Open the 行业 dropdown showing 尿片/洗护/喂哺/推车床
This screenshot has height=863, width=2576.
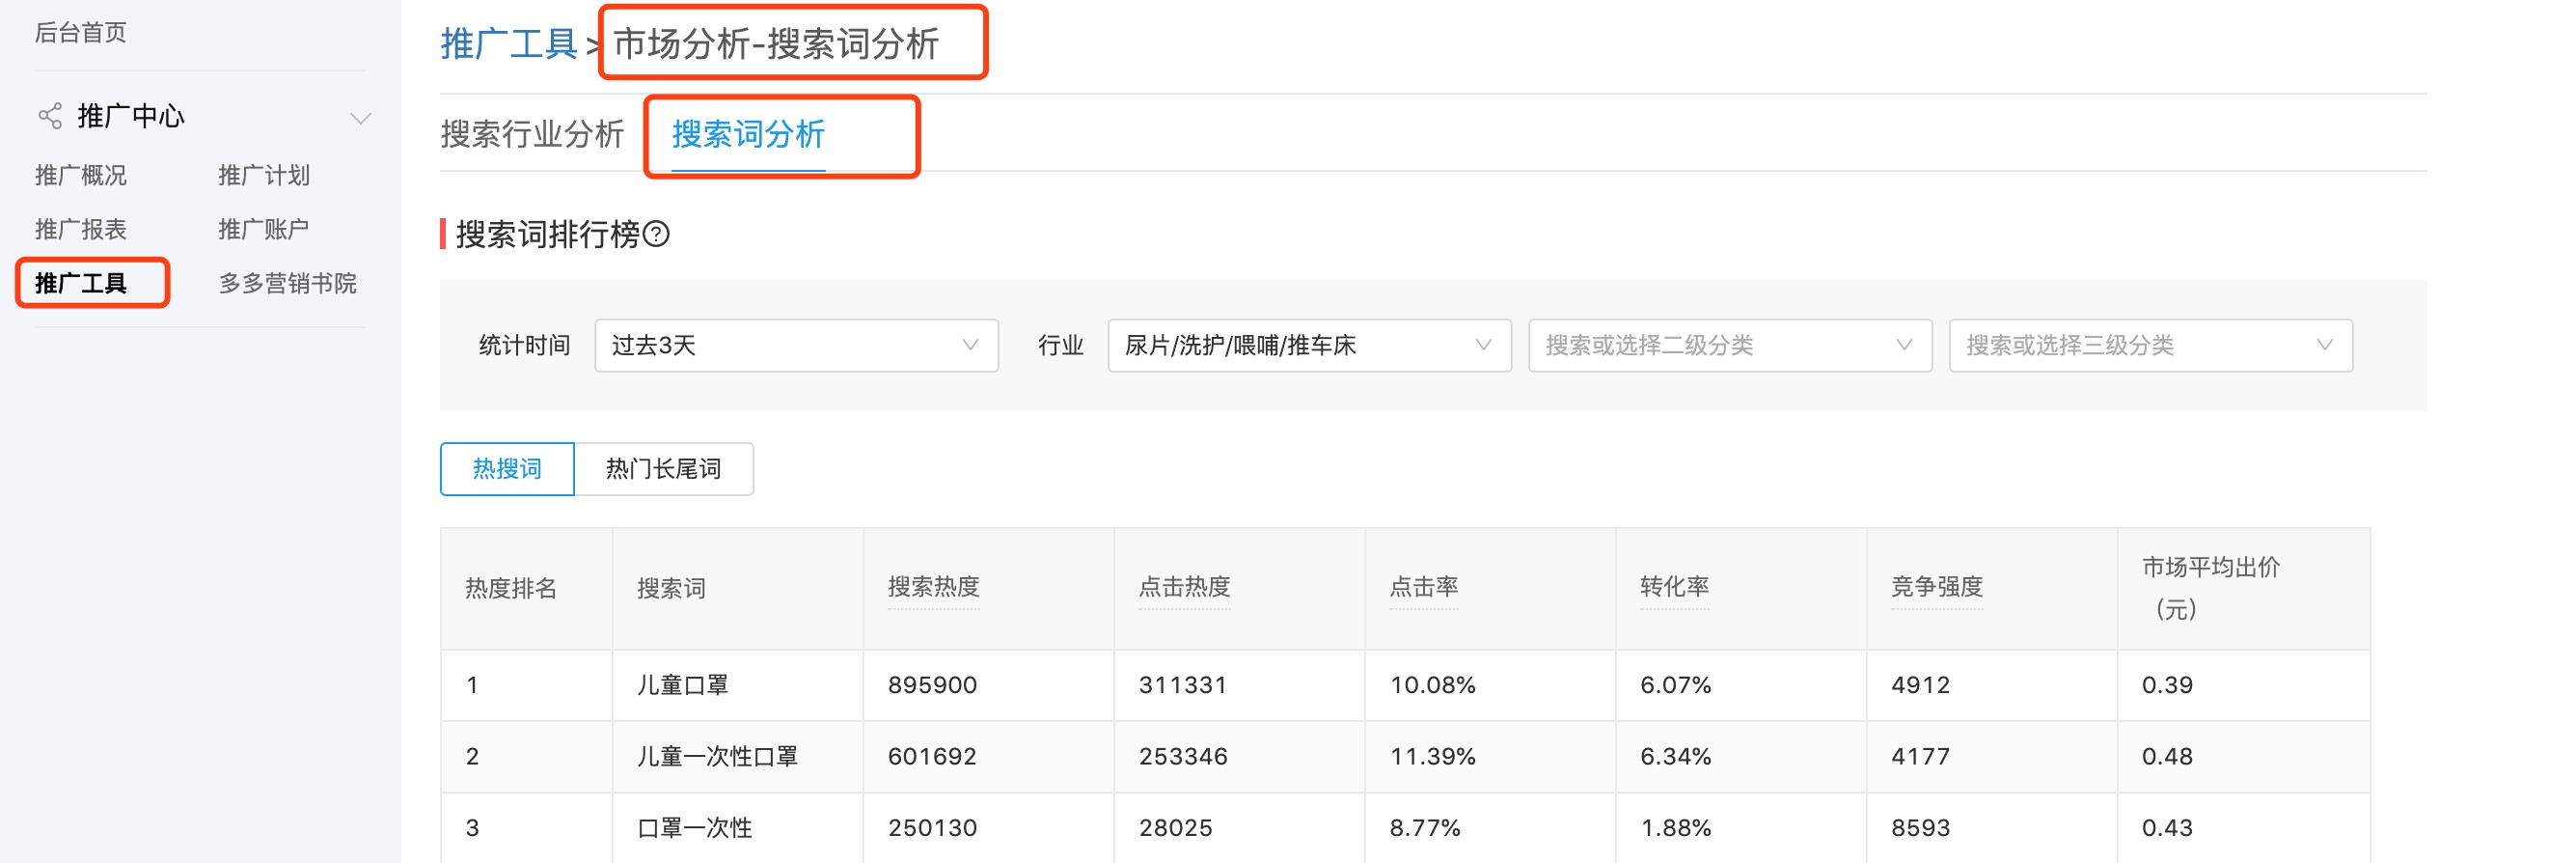point(1308,345)
